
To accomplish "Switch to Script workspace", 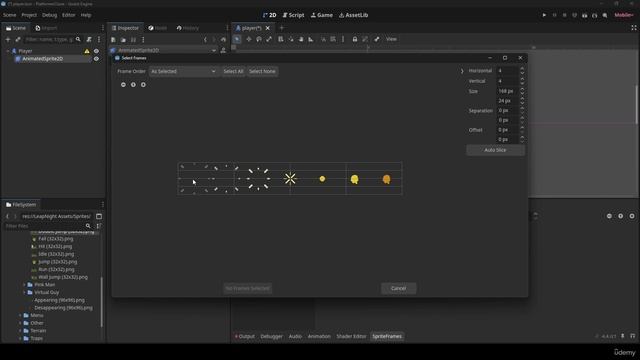I will click(293, 15).
